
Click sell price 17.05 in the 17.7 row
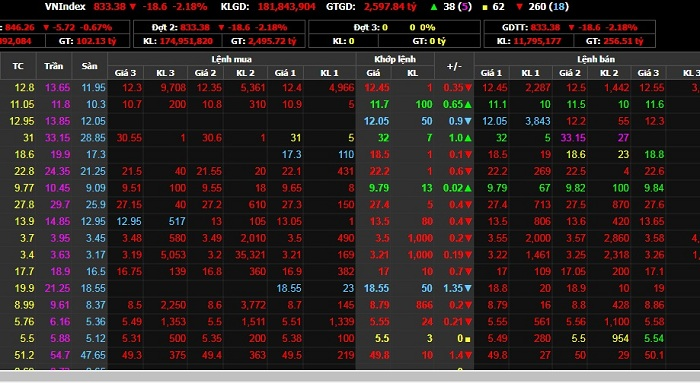click(x=573, y=272)
